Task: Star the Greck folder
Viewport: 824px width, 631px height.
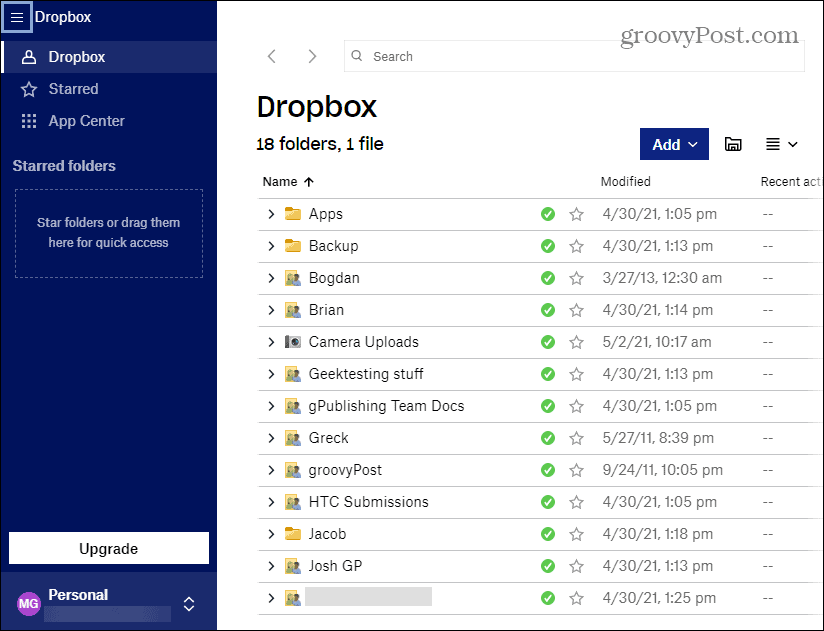Action: click(x=576, y=438)
